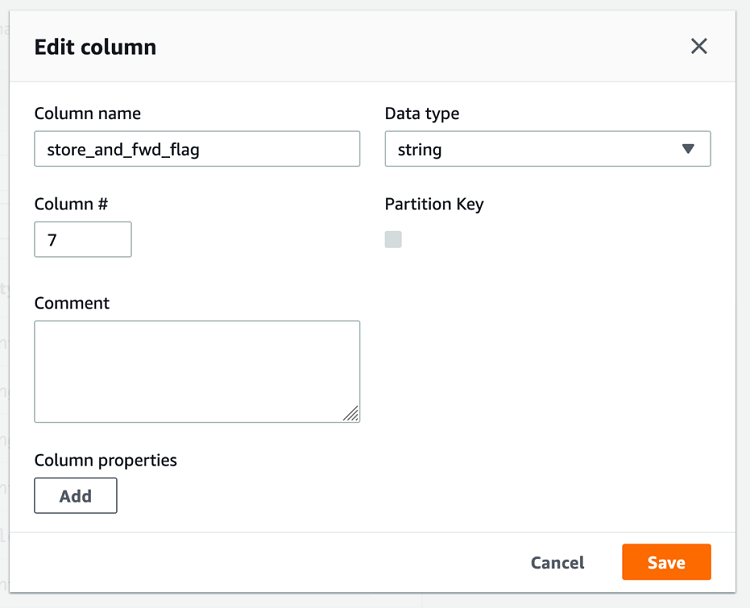The height and width of the screenshot is (608, 750).
Task: Save the column changes
Action: (x=666, y=563)
